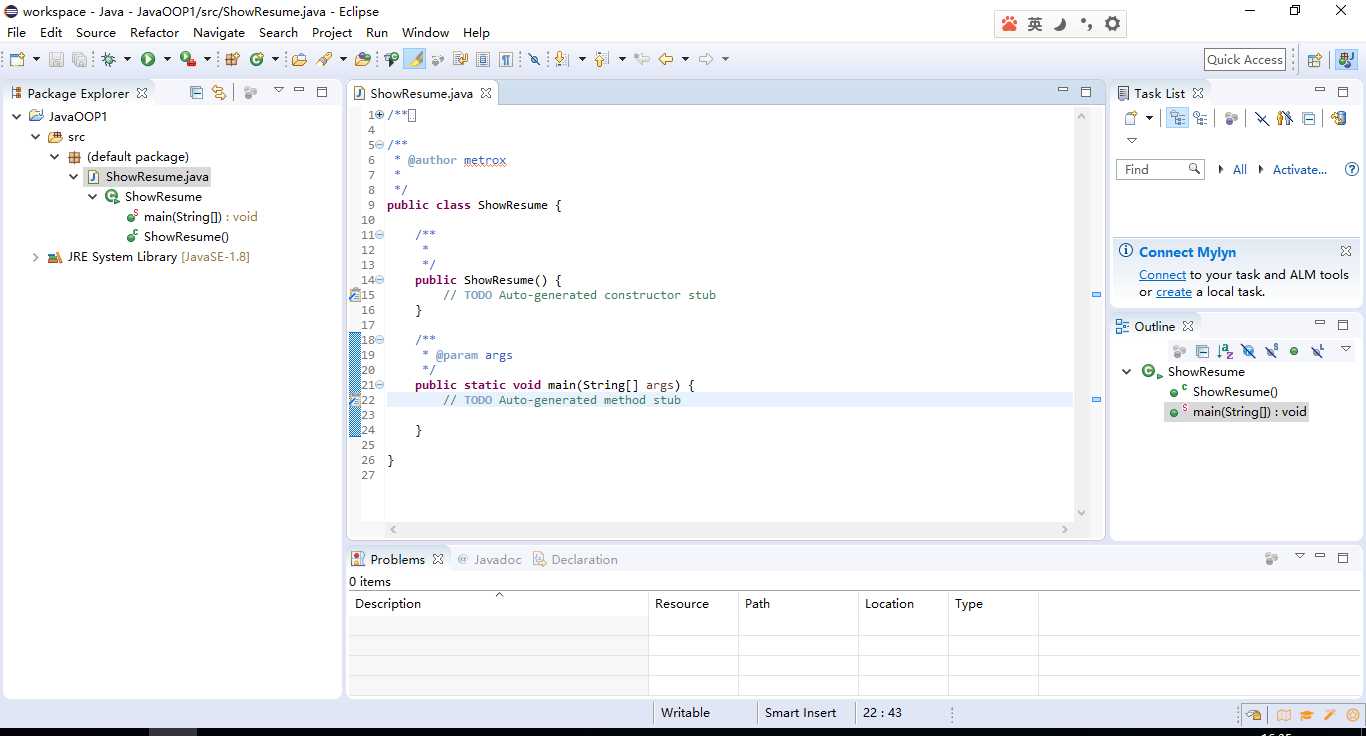Toggle Hide Fields in Outline toolbar

[1248, 351]
